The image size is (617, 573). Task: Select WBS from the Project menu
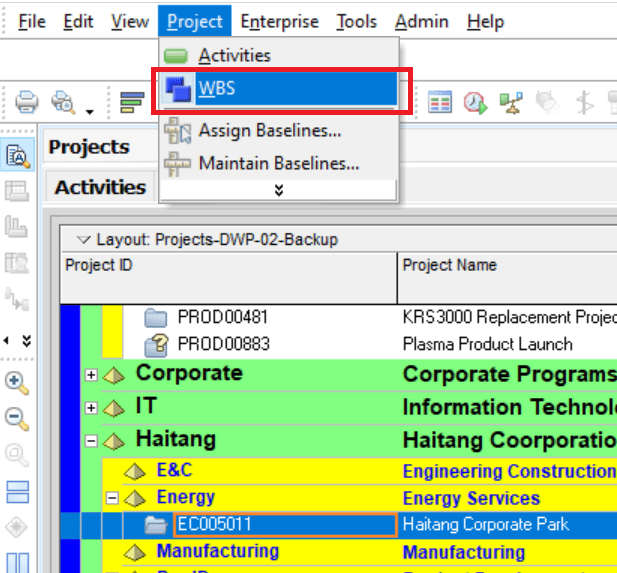tap(280, 88)
